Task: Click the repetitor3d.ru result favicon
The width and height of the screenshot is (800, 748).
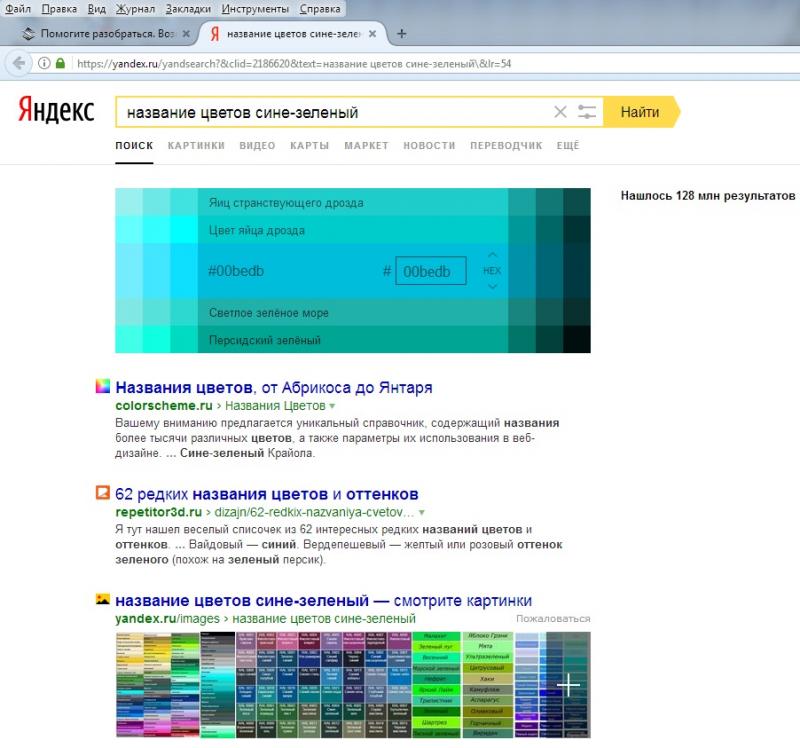Action: [103, 492]
